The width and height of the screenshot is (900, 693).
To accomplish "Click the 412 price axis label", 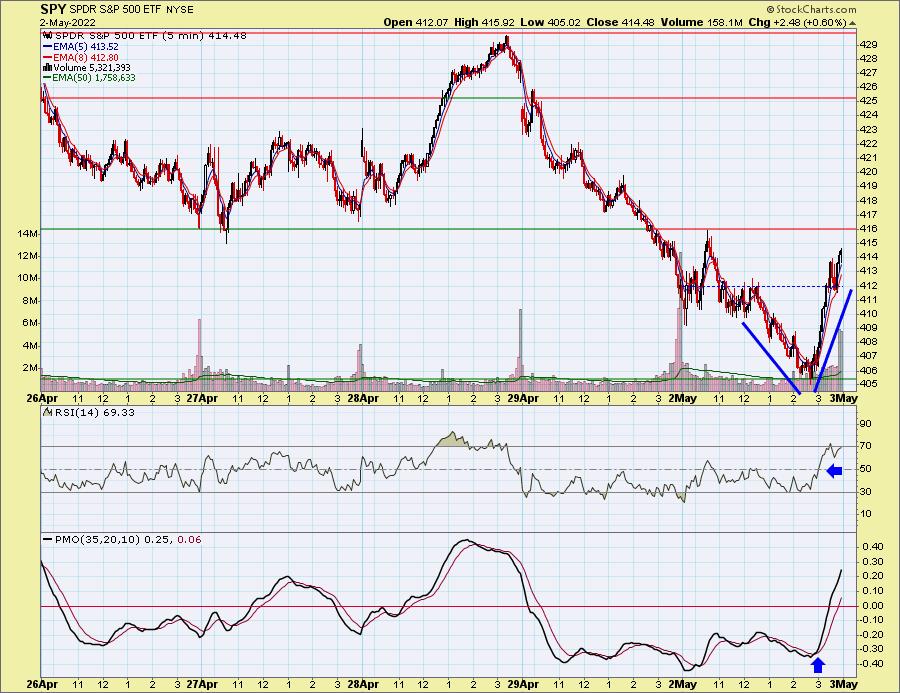I will pos(868,285).
